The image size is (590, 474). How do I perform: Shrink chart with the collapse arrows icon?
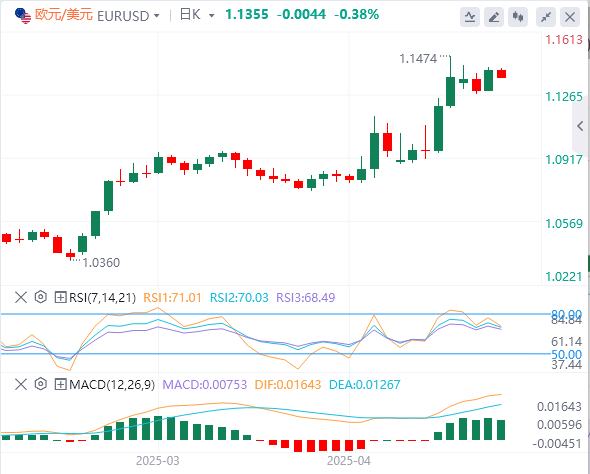tap(546, 17)
